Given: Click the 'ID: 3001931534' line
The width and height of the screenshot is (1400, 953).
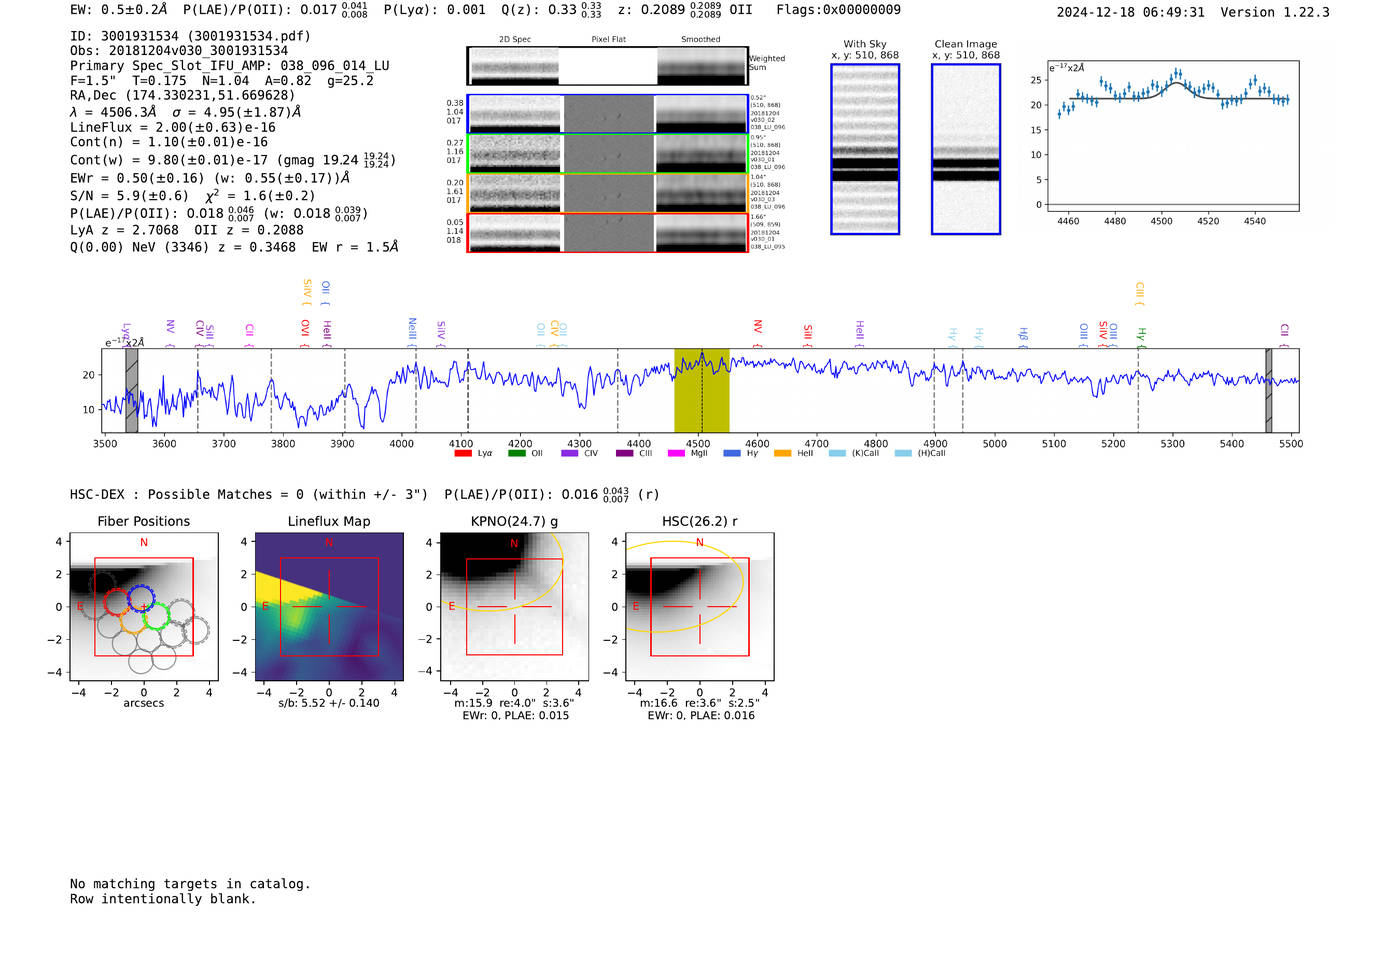Looking at the screenshot, I should (x=190, y=36).
